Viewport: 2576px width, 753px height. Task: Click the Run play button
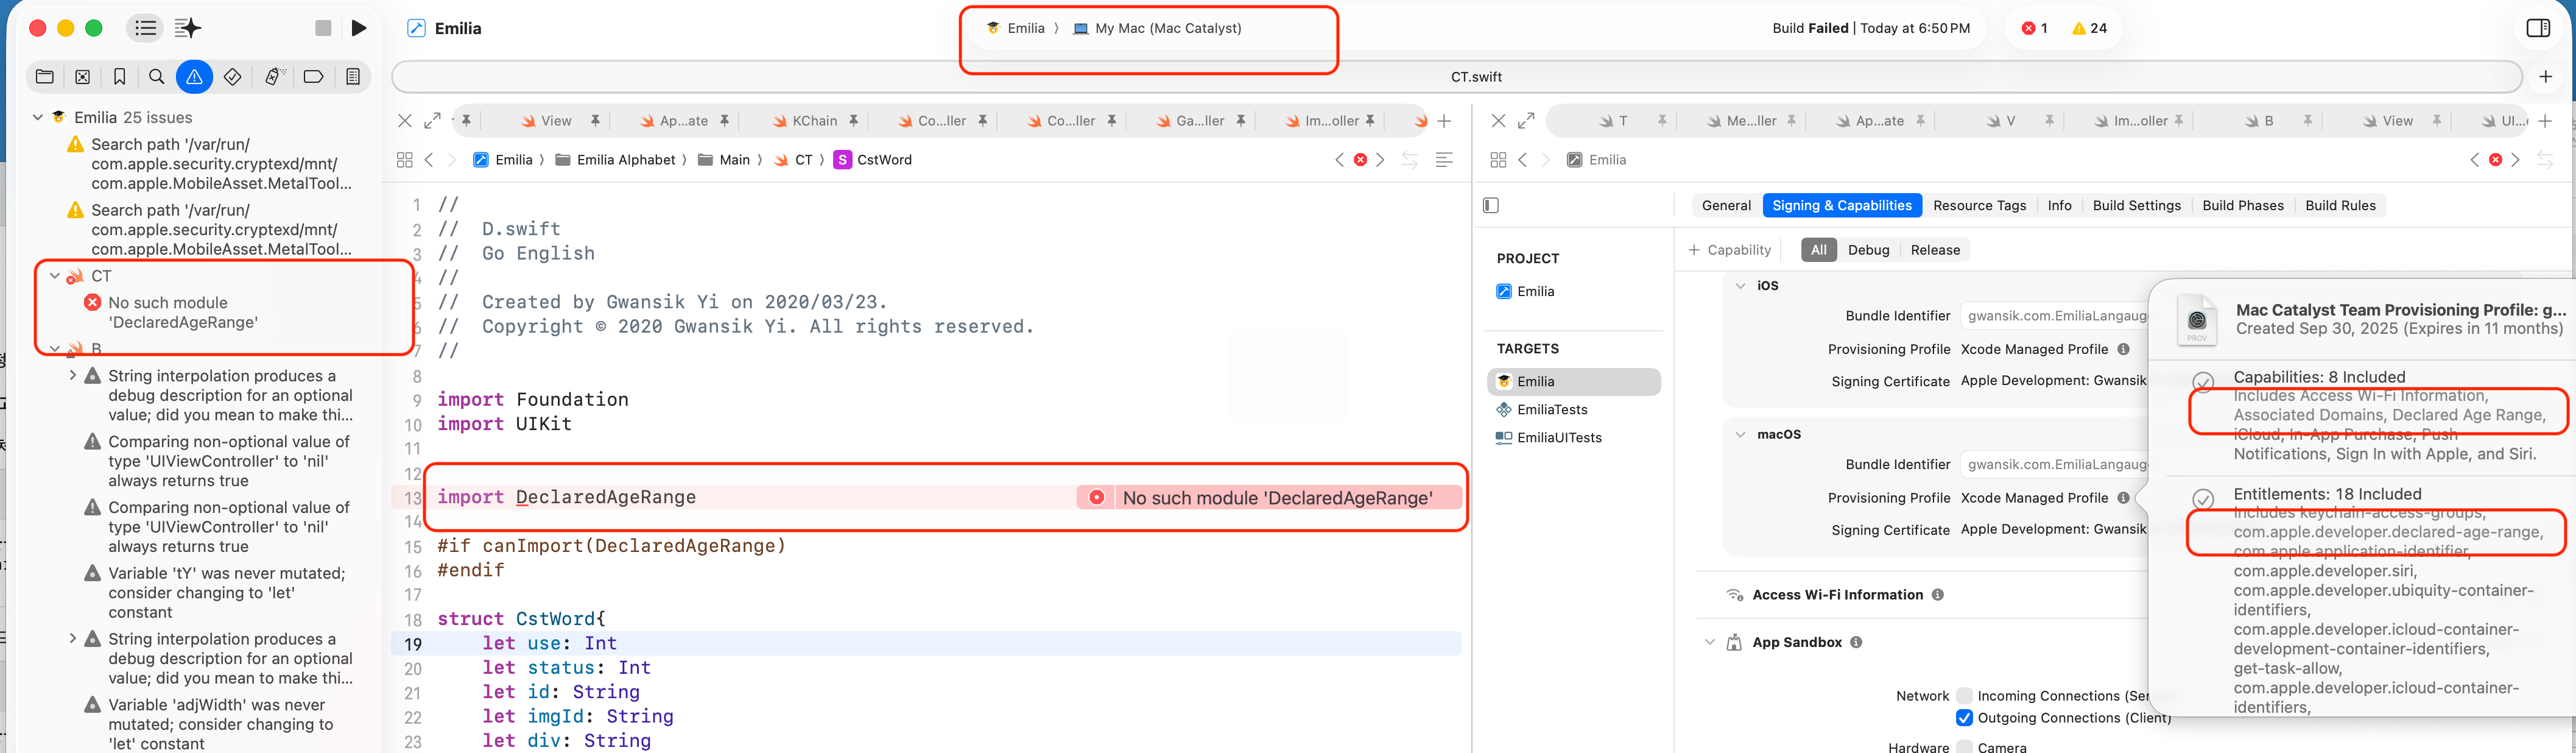(359, 28)
